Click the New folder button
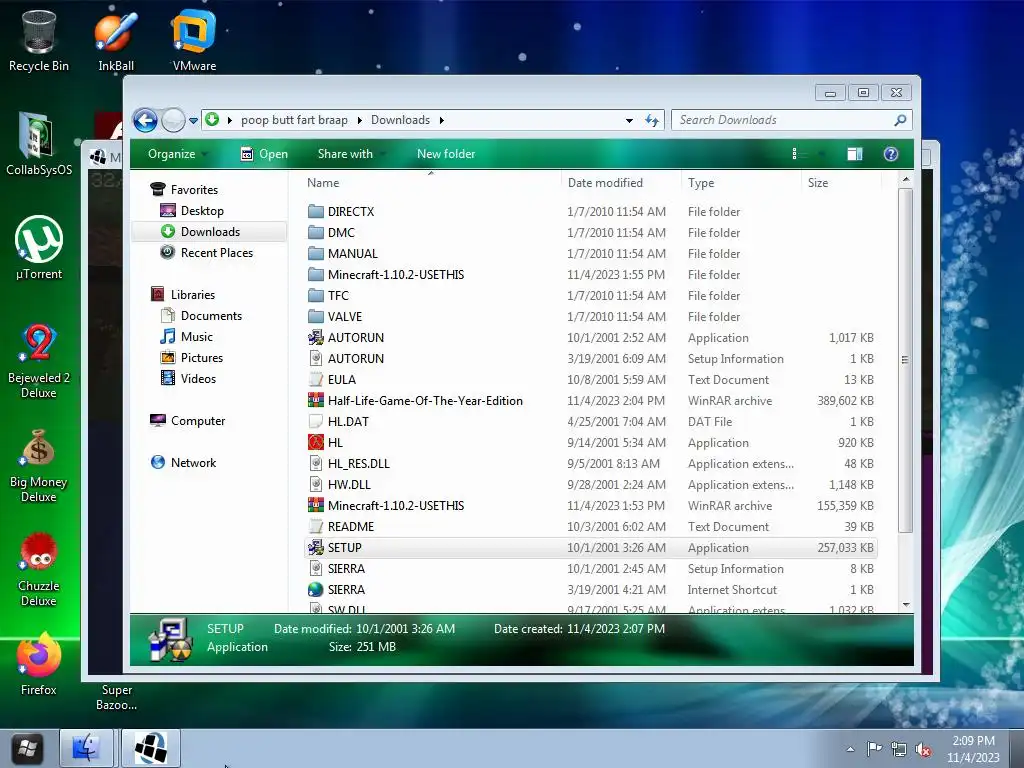Screen dimensions: 1024x768 (x=446, y=154)
